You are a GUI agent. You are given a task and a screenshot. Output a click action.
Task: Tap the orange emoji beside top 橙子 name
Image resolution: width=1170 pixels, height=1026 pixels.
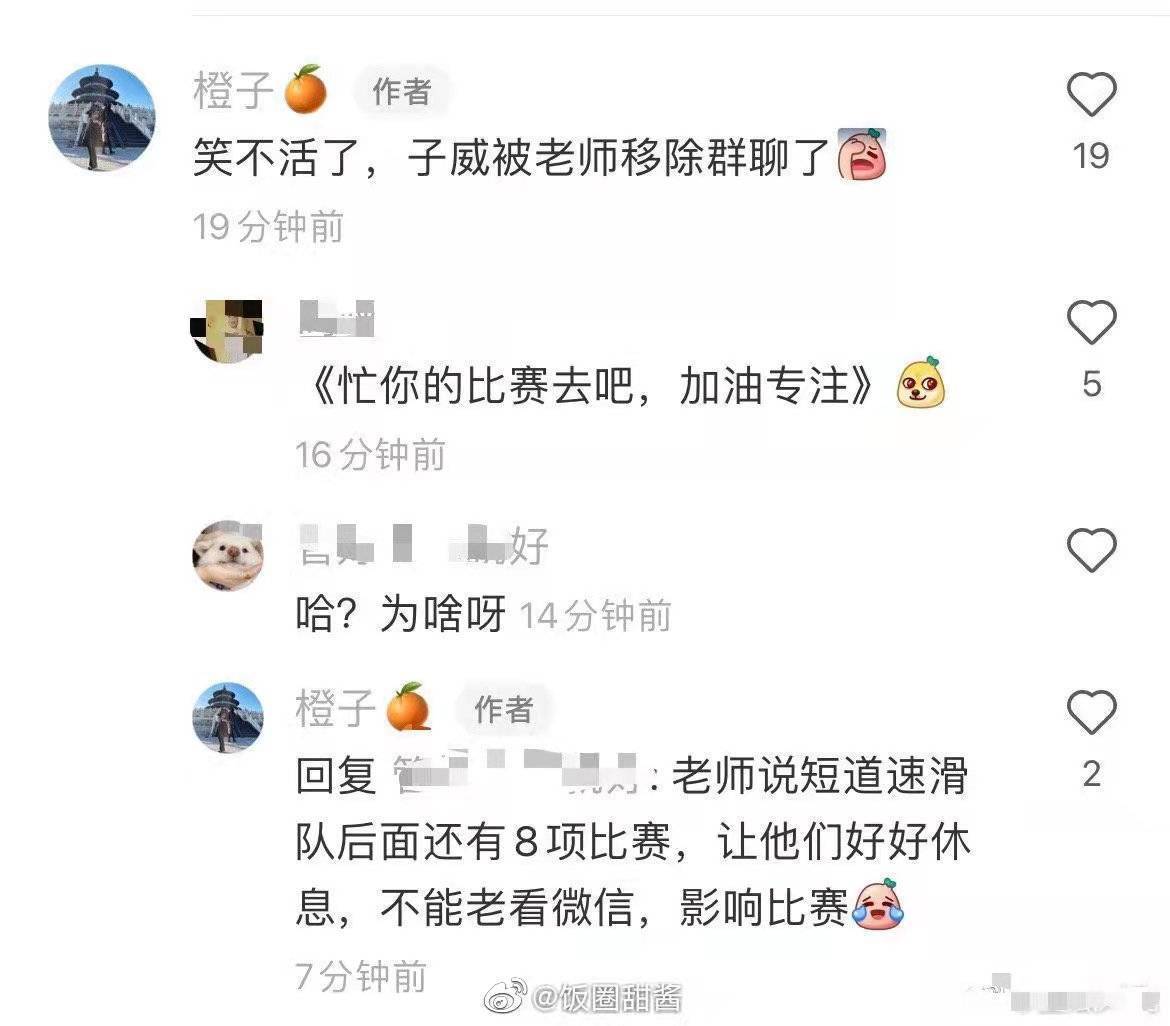pos(305,90)
